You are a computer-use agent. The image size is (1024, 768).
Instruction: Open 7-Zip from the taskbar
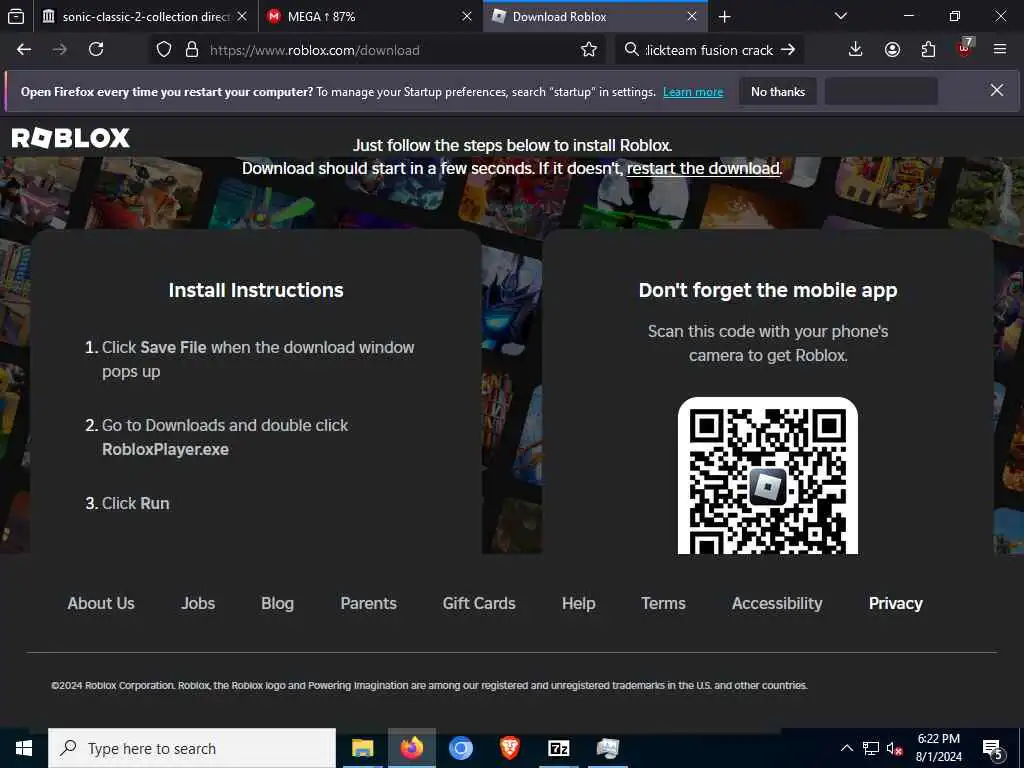click(x=558, y=748)
